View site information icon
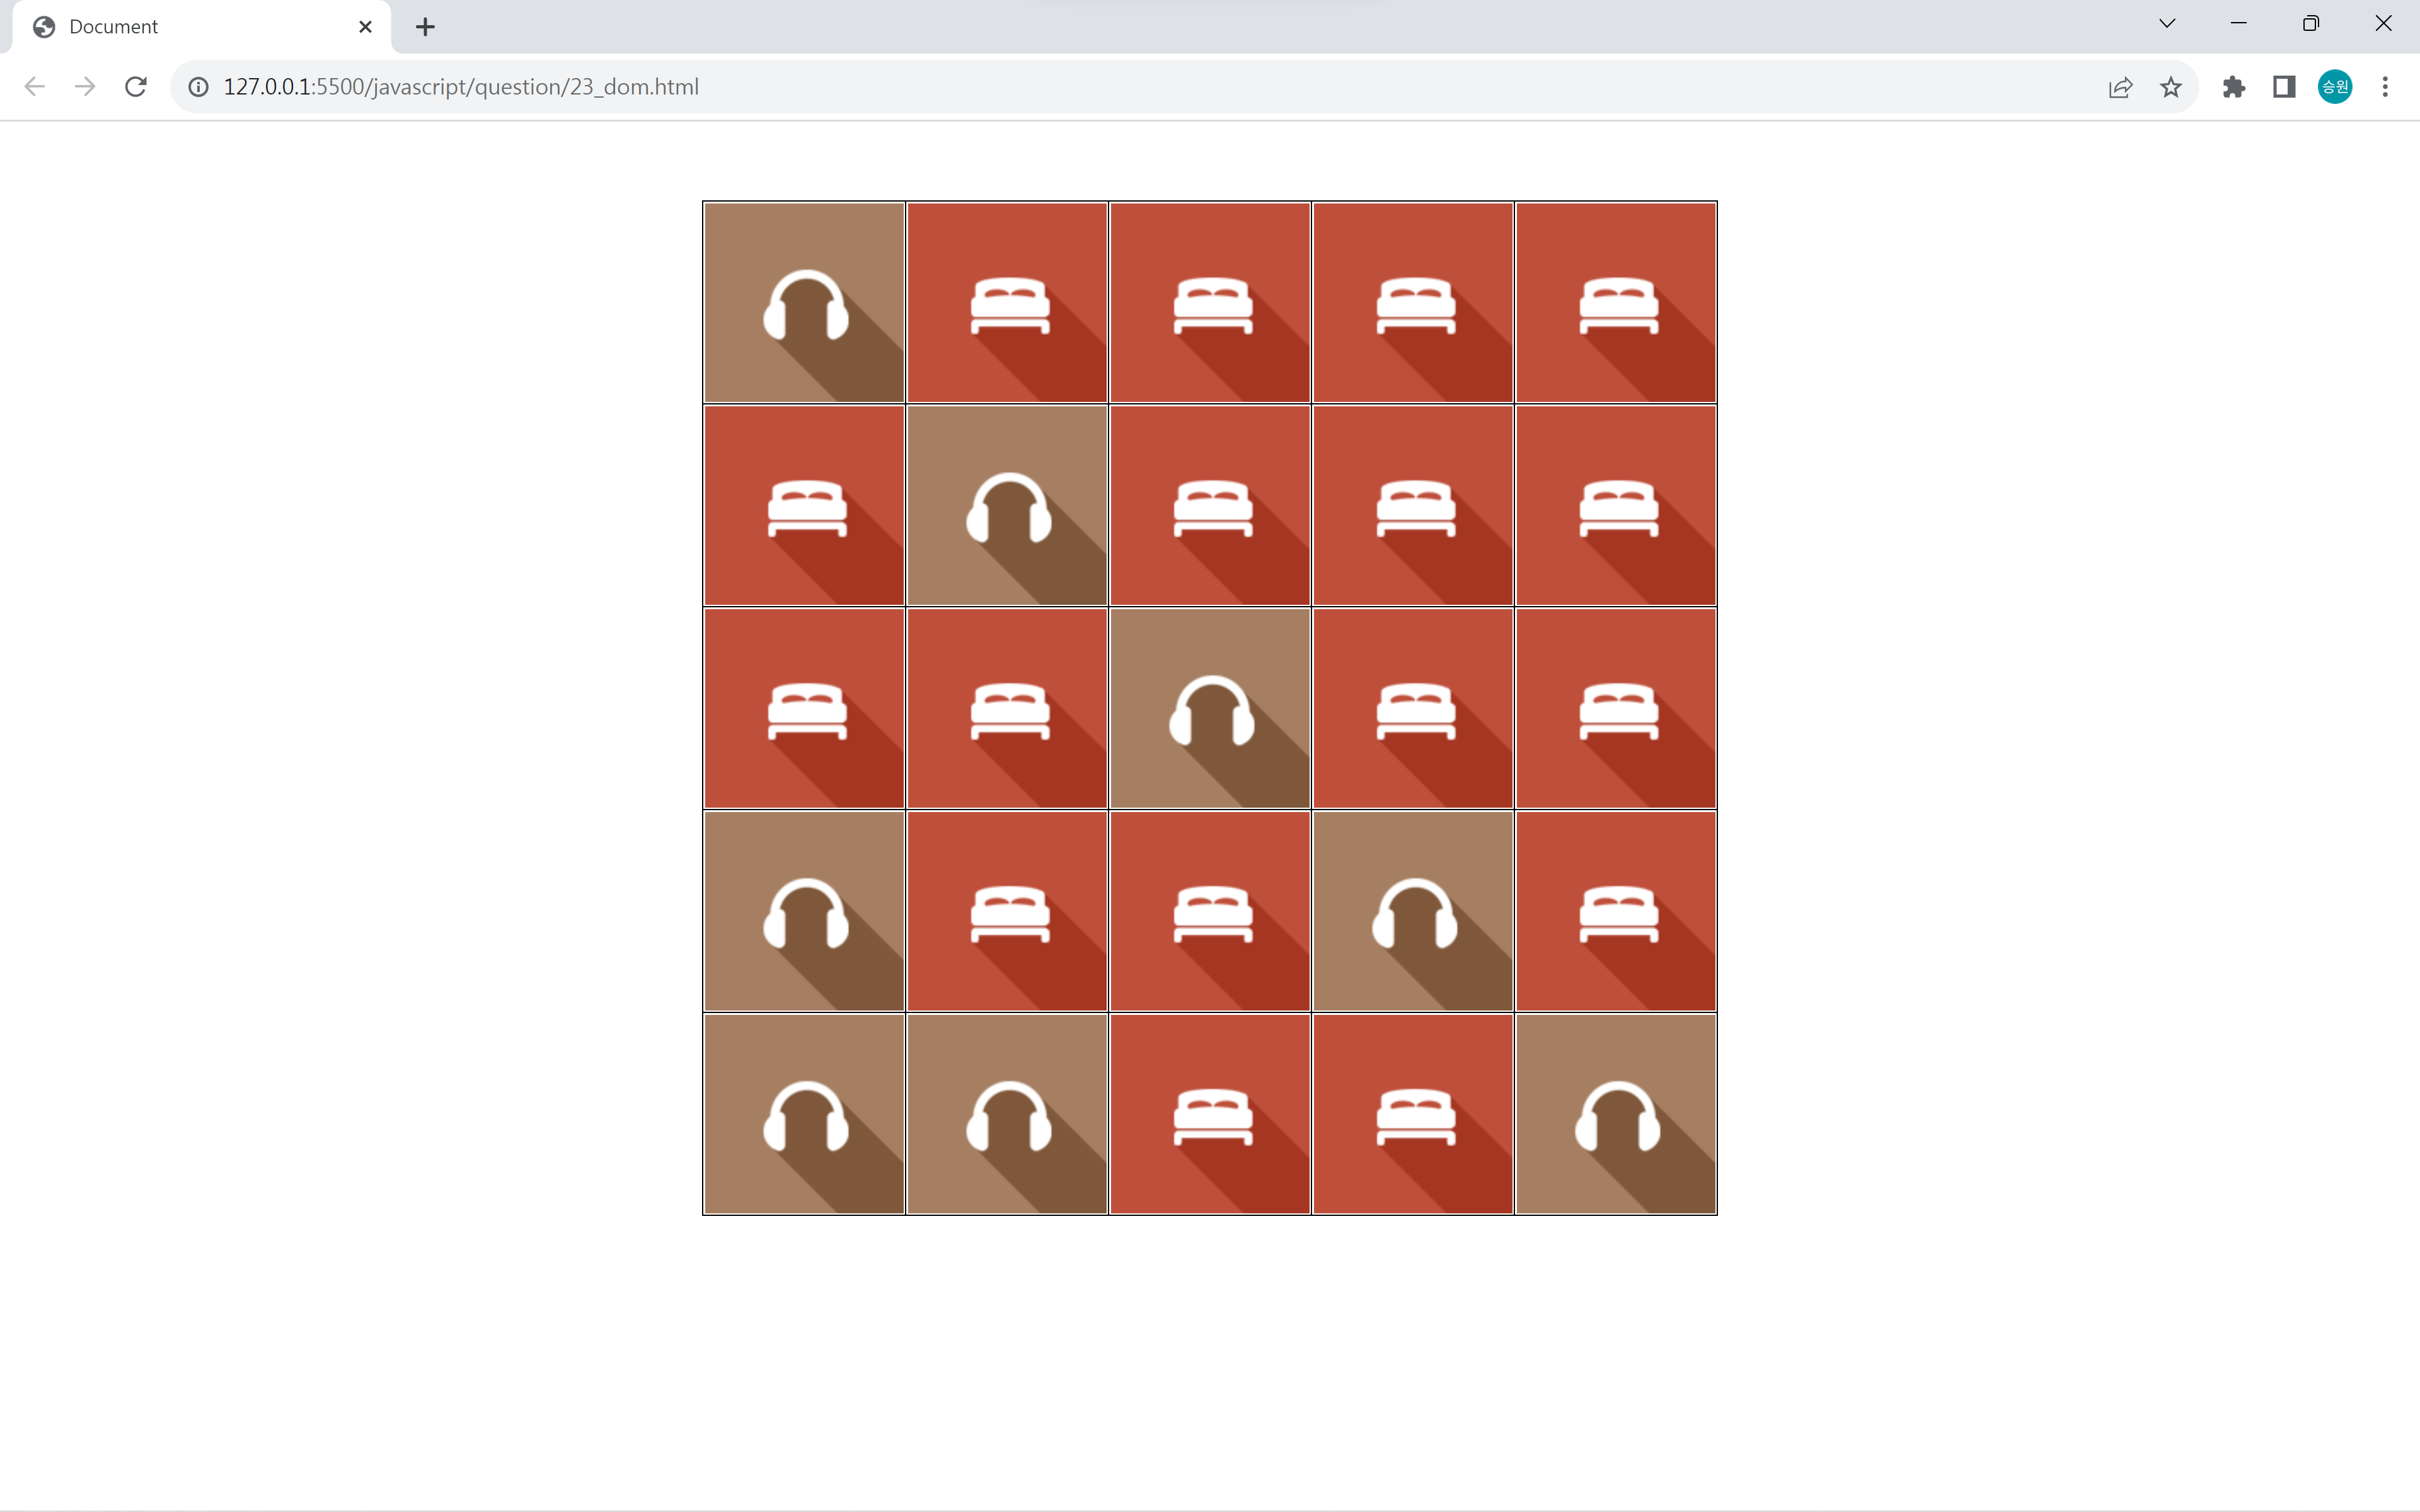 coord(199,87)
